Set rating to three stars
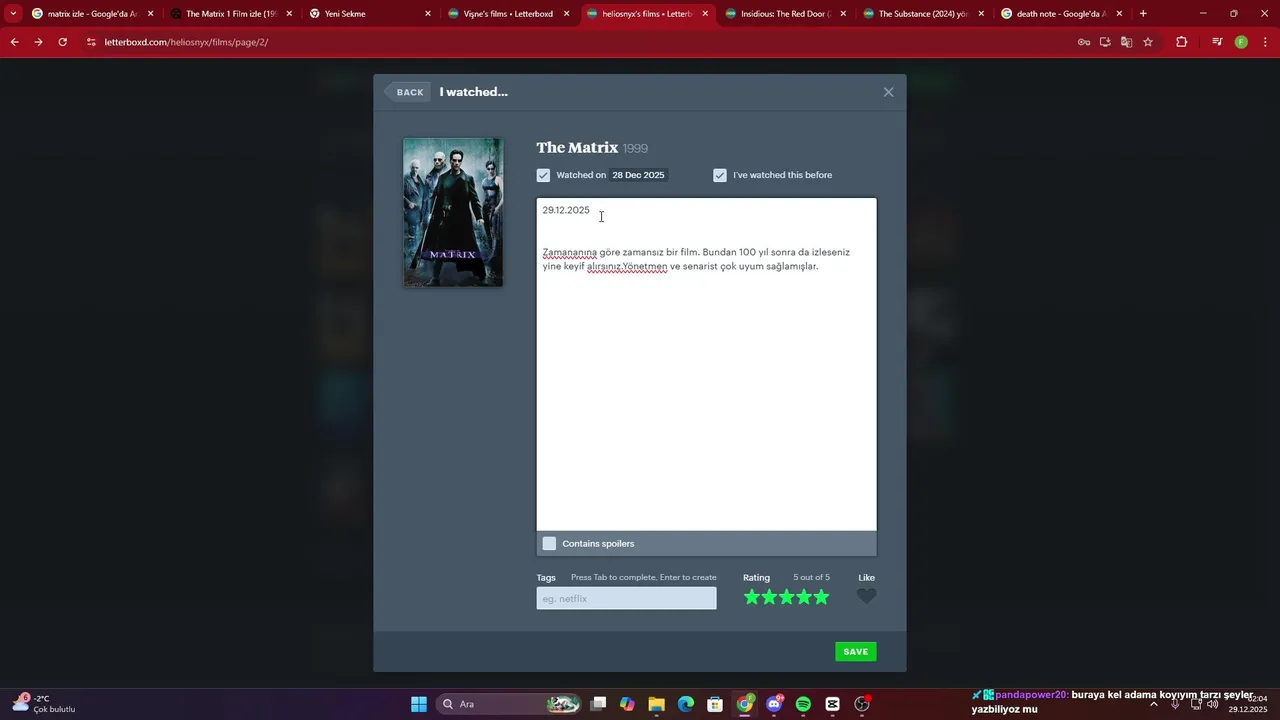This screenshot has height=720, width=1280. pos(787,597)
